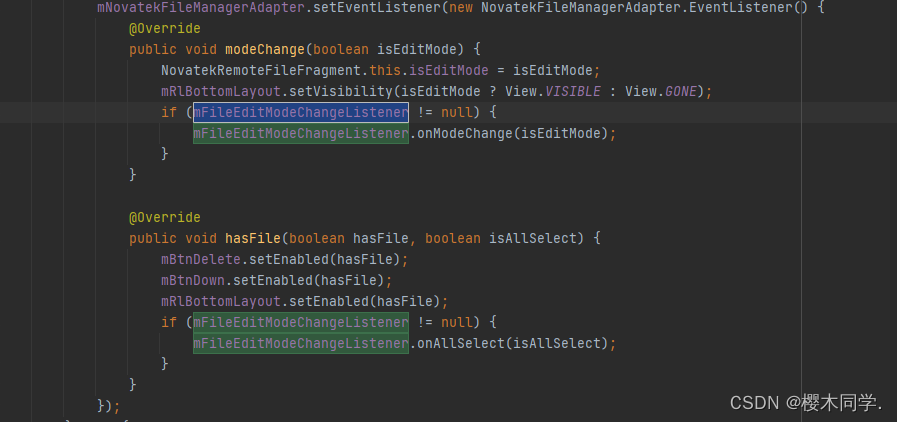Click the this keyword after NovatekRemoteFileFragment
Screen dimensions: 897x422
click(385, 71)
